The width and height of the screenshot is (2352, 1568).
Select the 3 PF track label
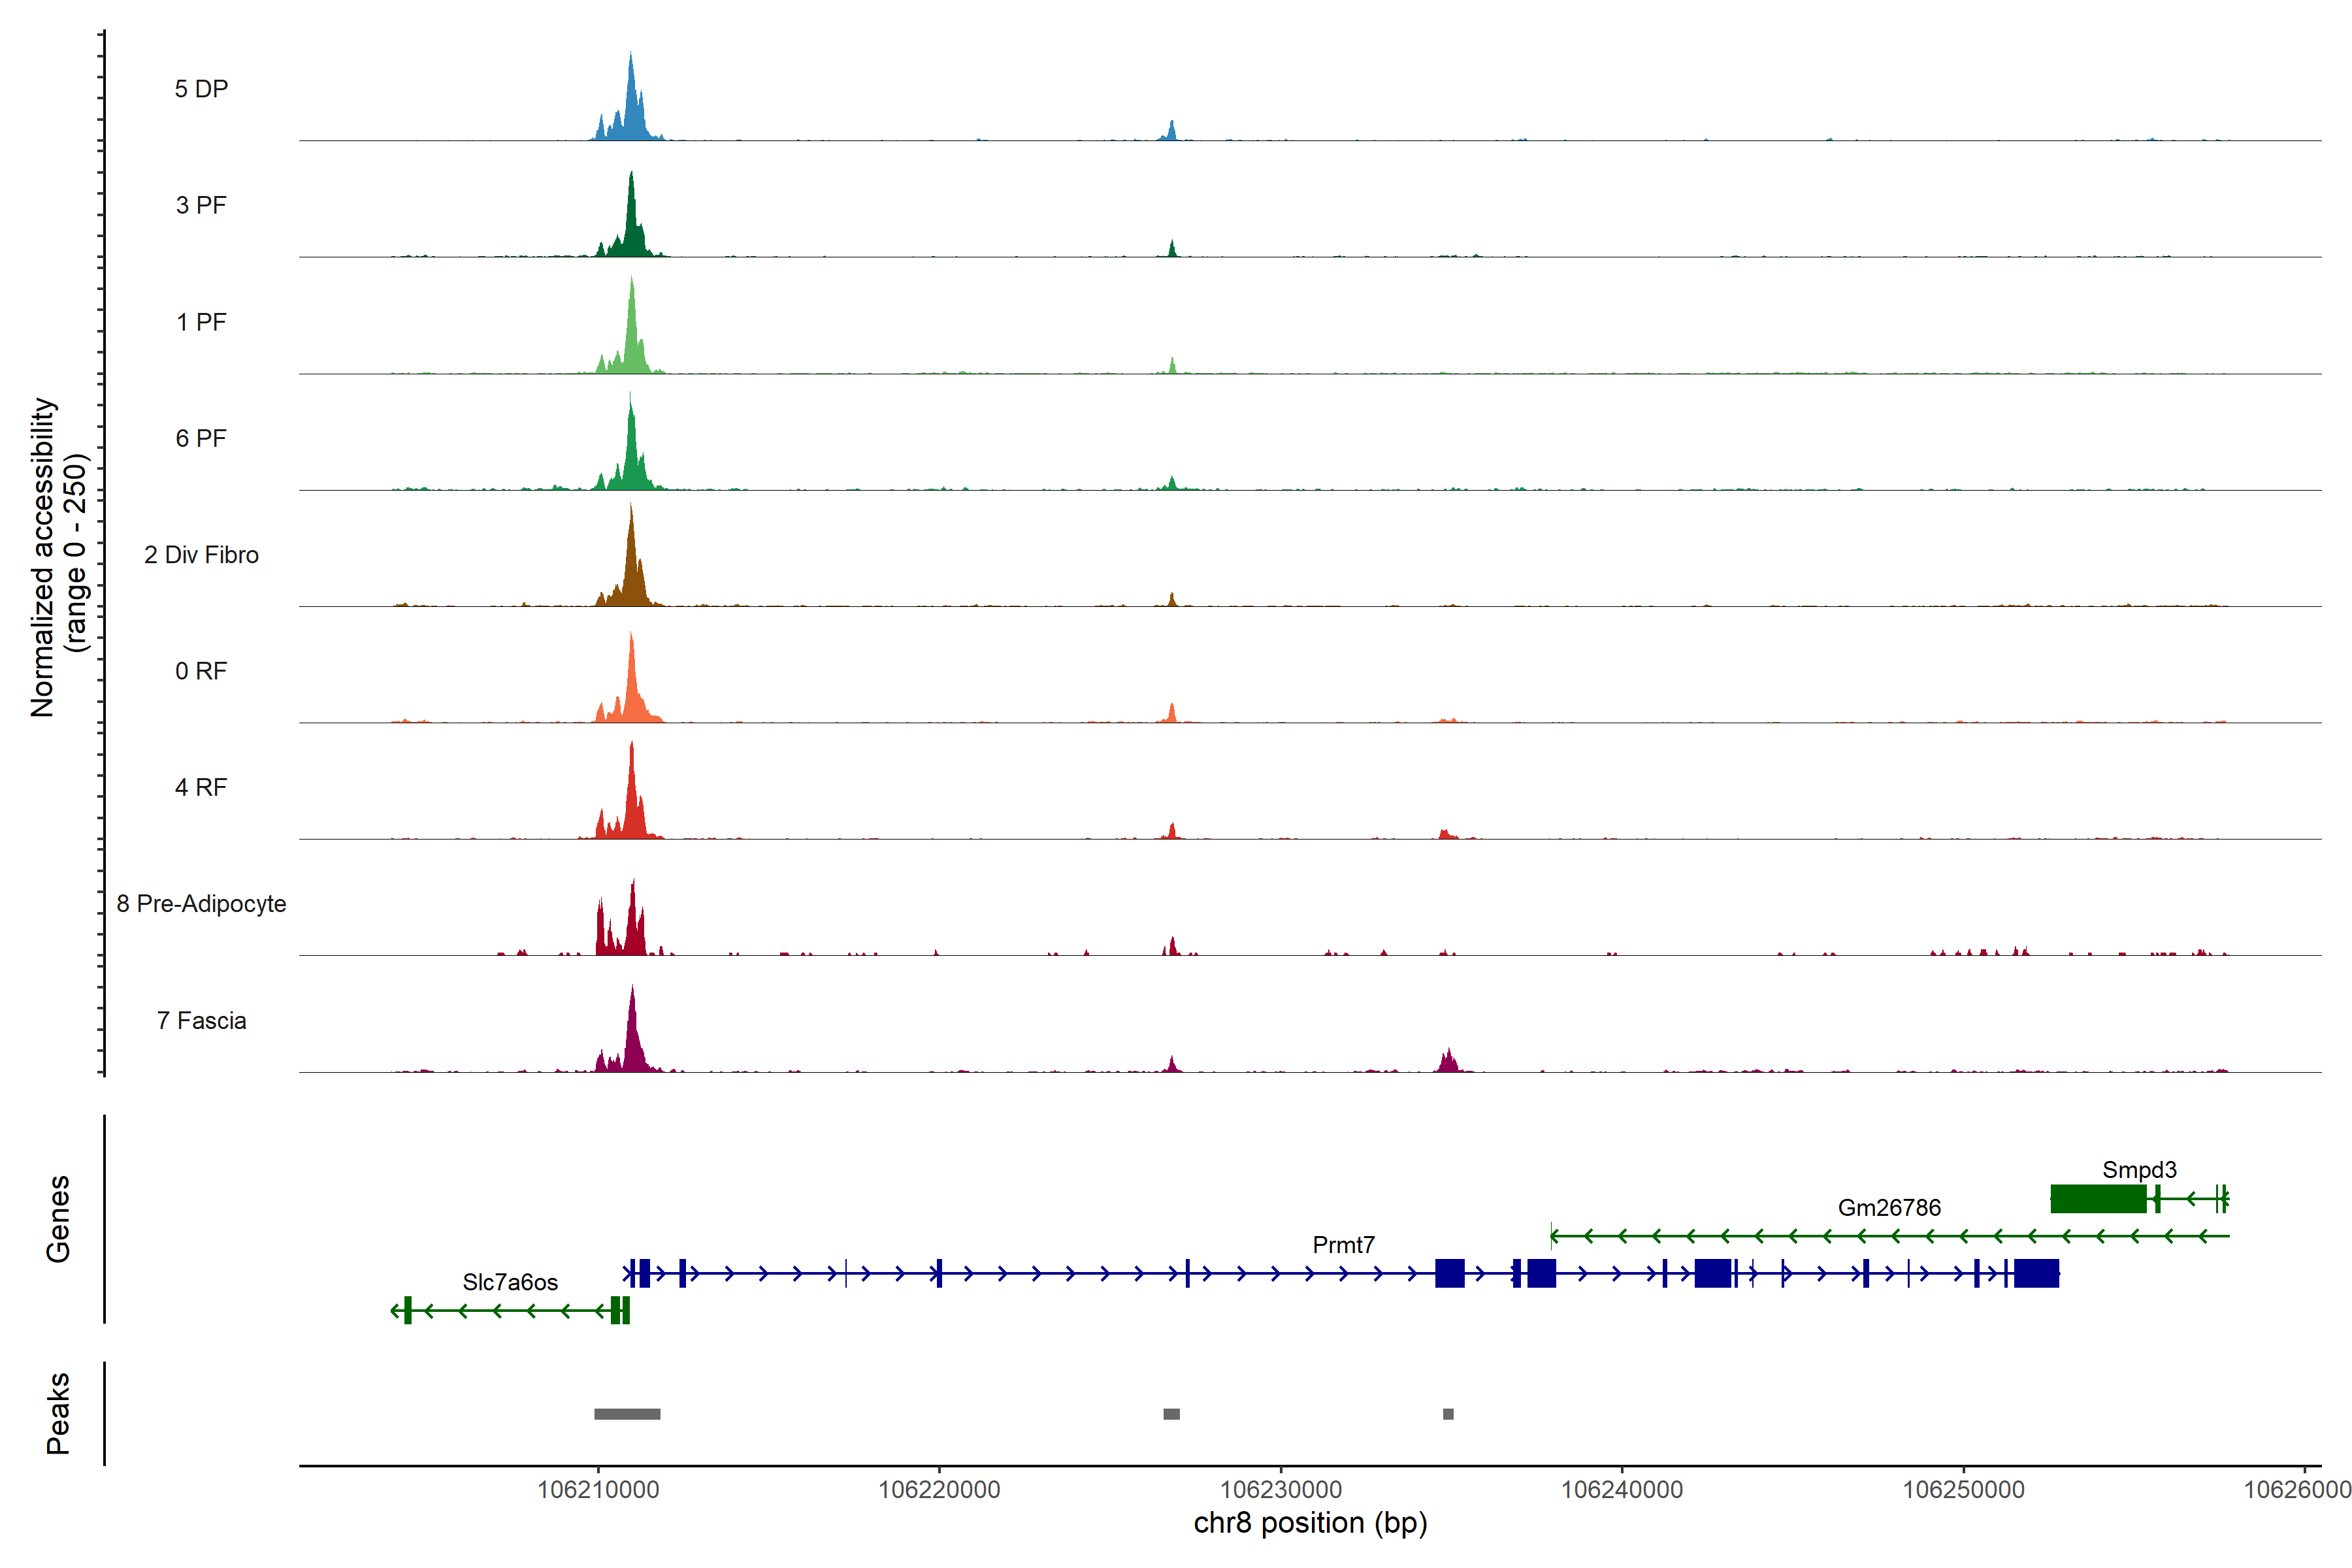point(201,205)
